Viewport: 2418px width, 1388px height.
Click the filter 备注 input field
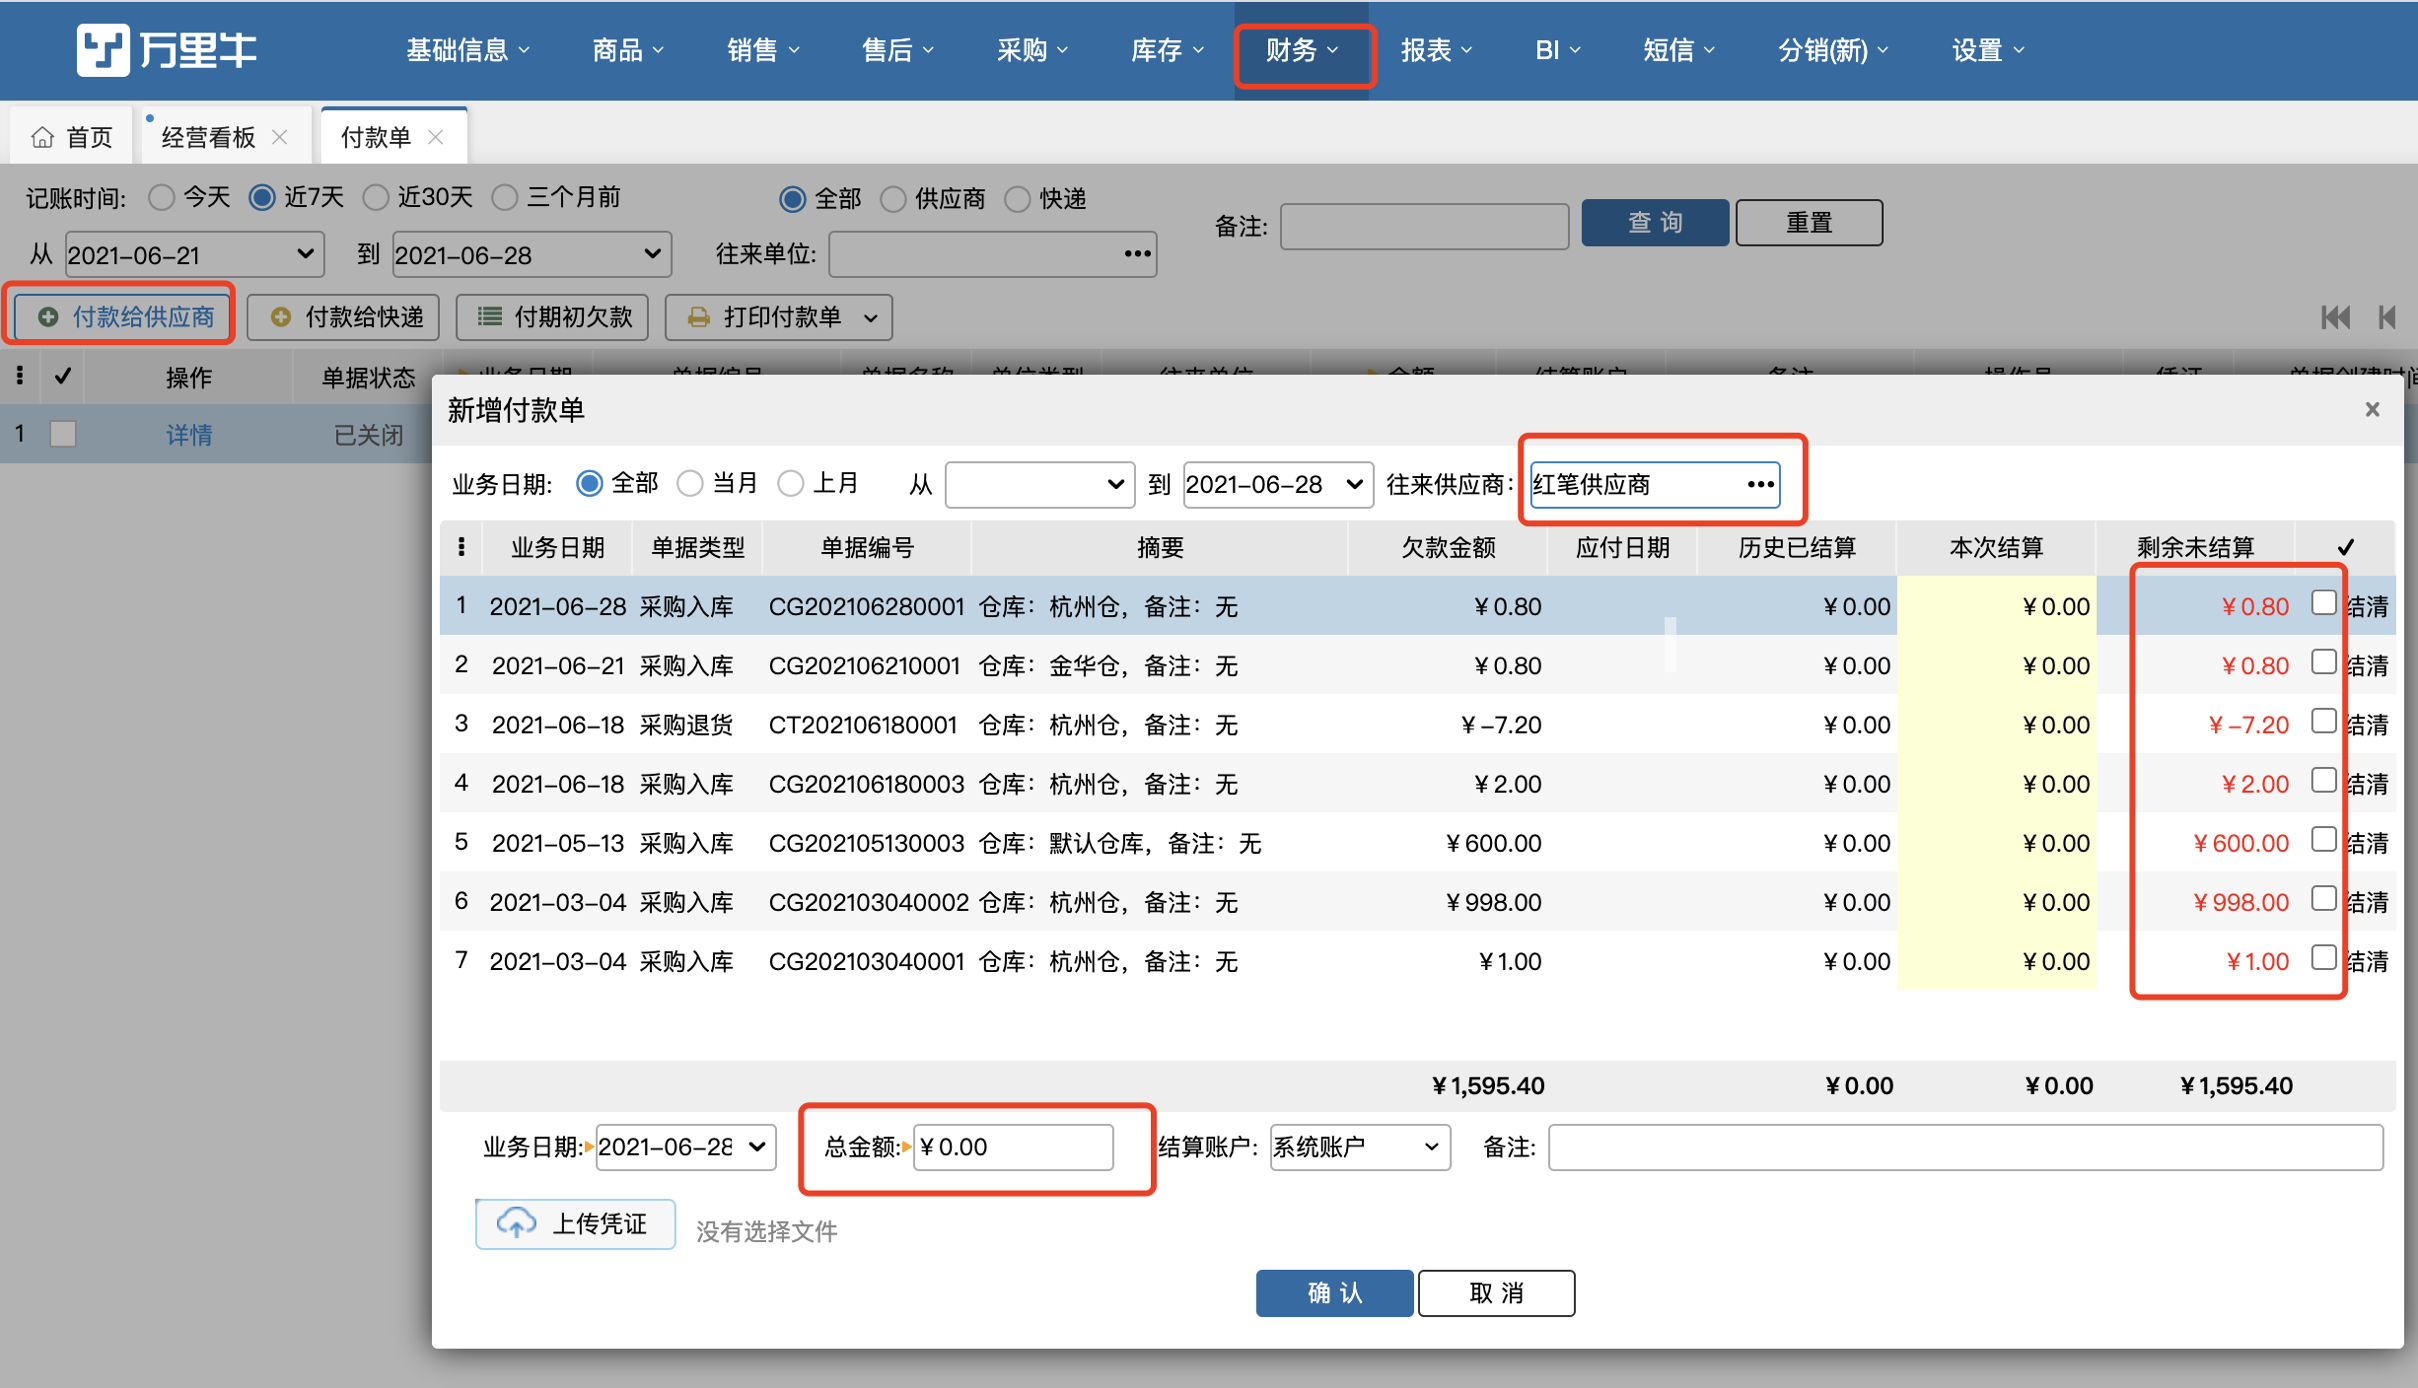1424,226
